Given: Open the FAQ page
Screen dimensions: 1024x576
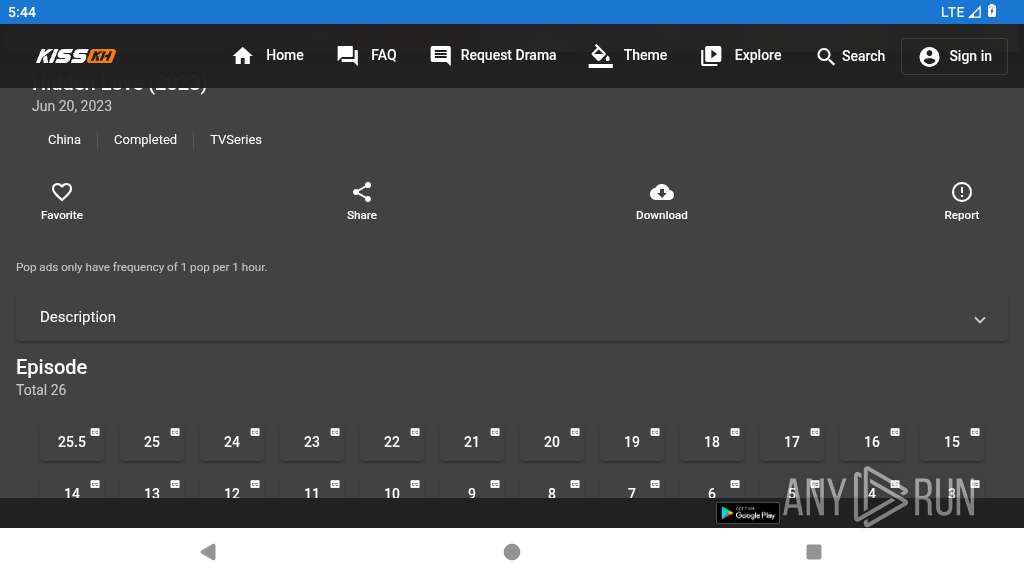Looking at the screenshot, I should (366, 56).
